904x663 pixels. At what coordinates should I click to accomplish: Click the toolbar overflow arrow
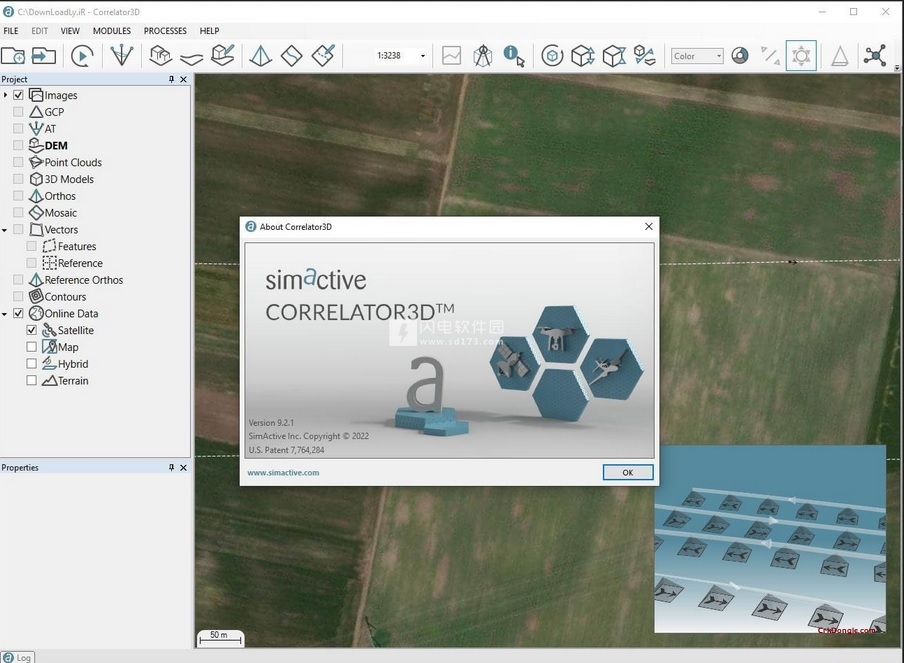897,68
